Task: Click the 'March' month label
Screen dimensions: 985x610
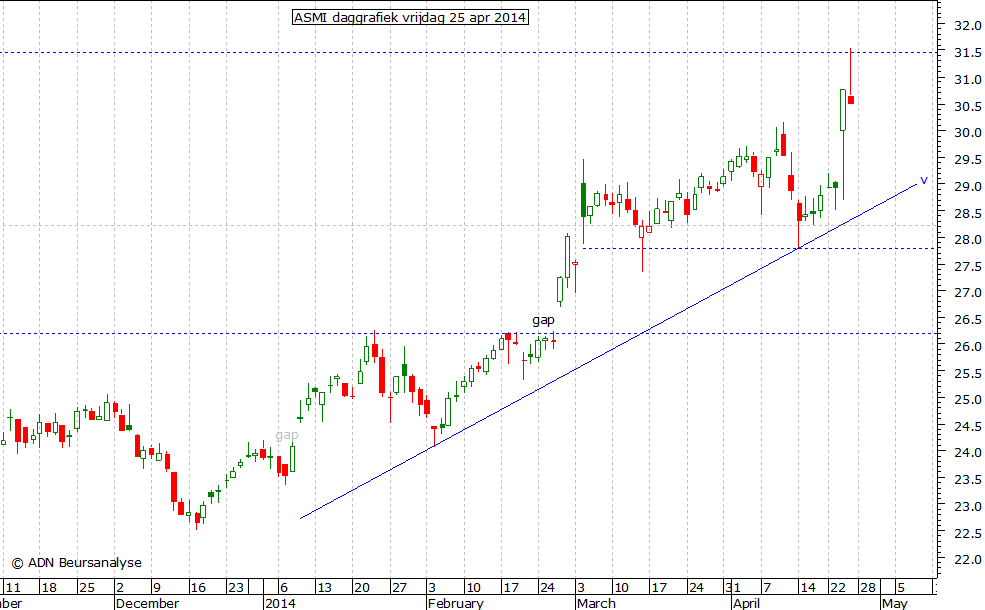Action: (596, 603)
